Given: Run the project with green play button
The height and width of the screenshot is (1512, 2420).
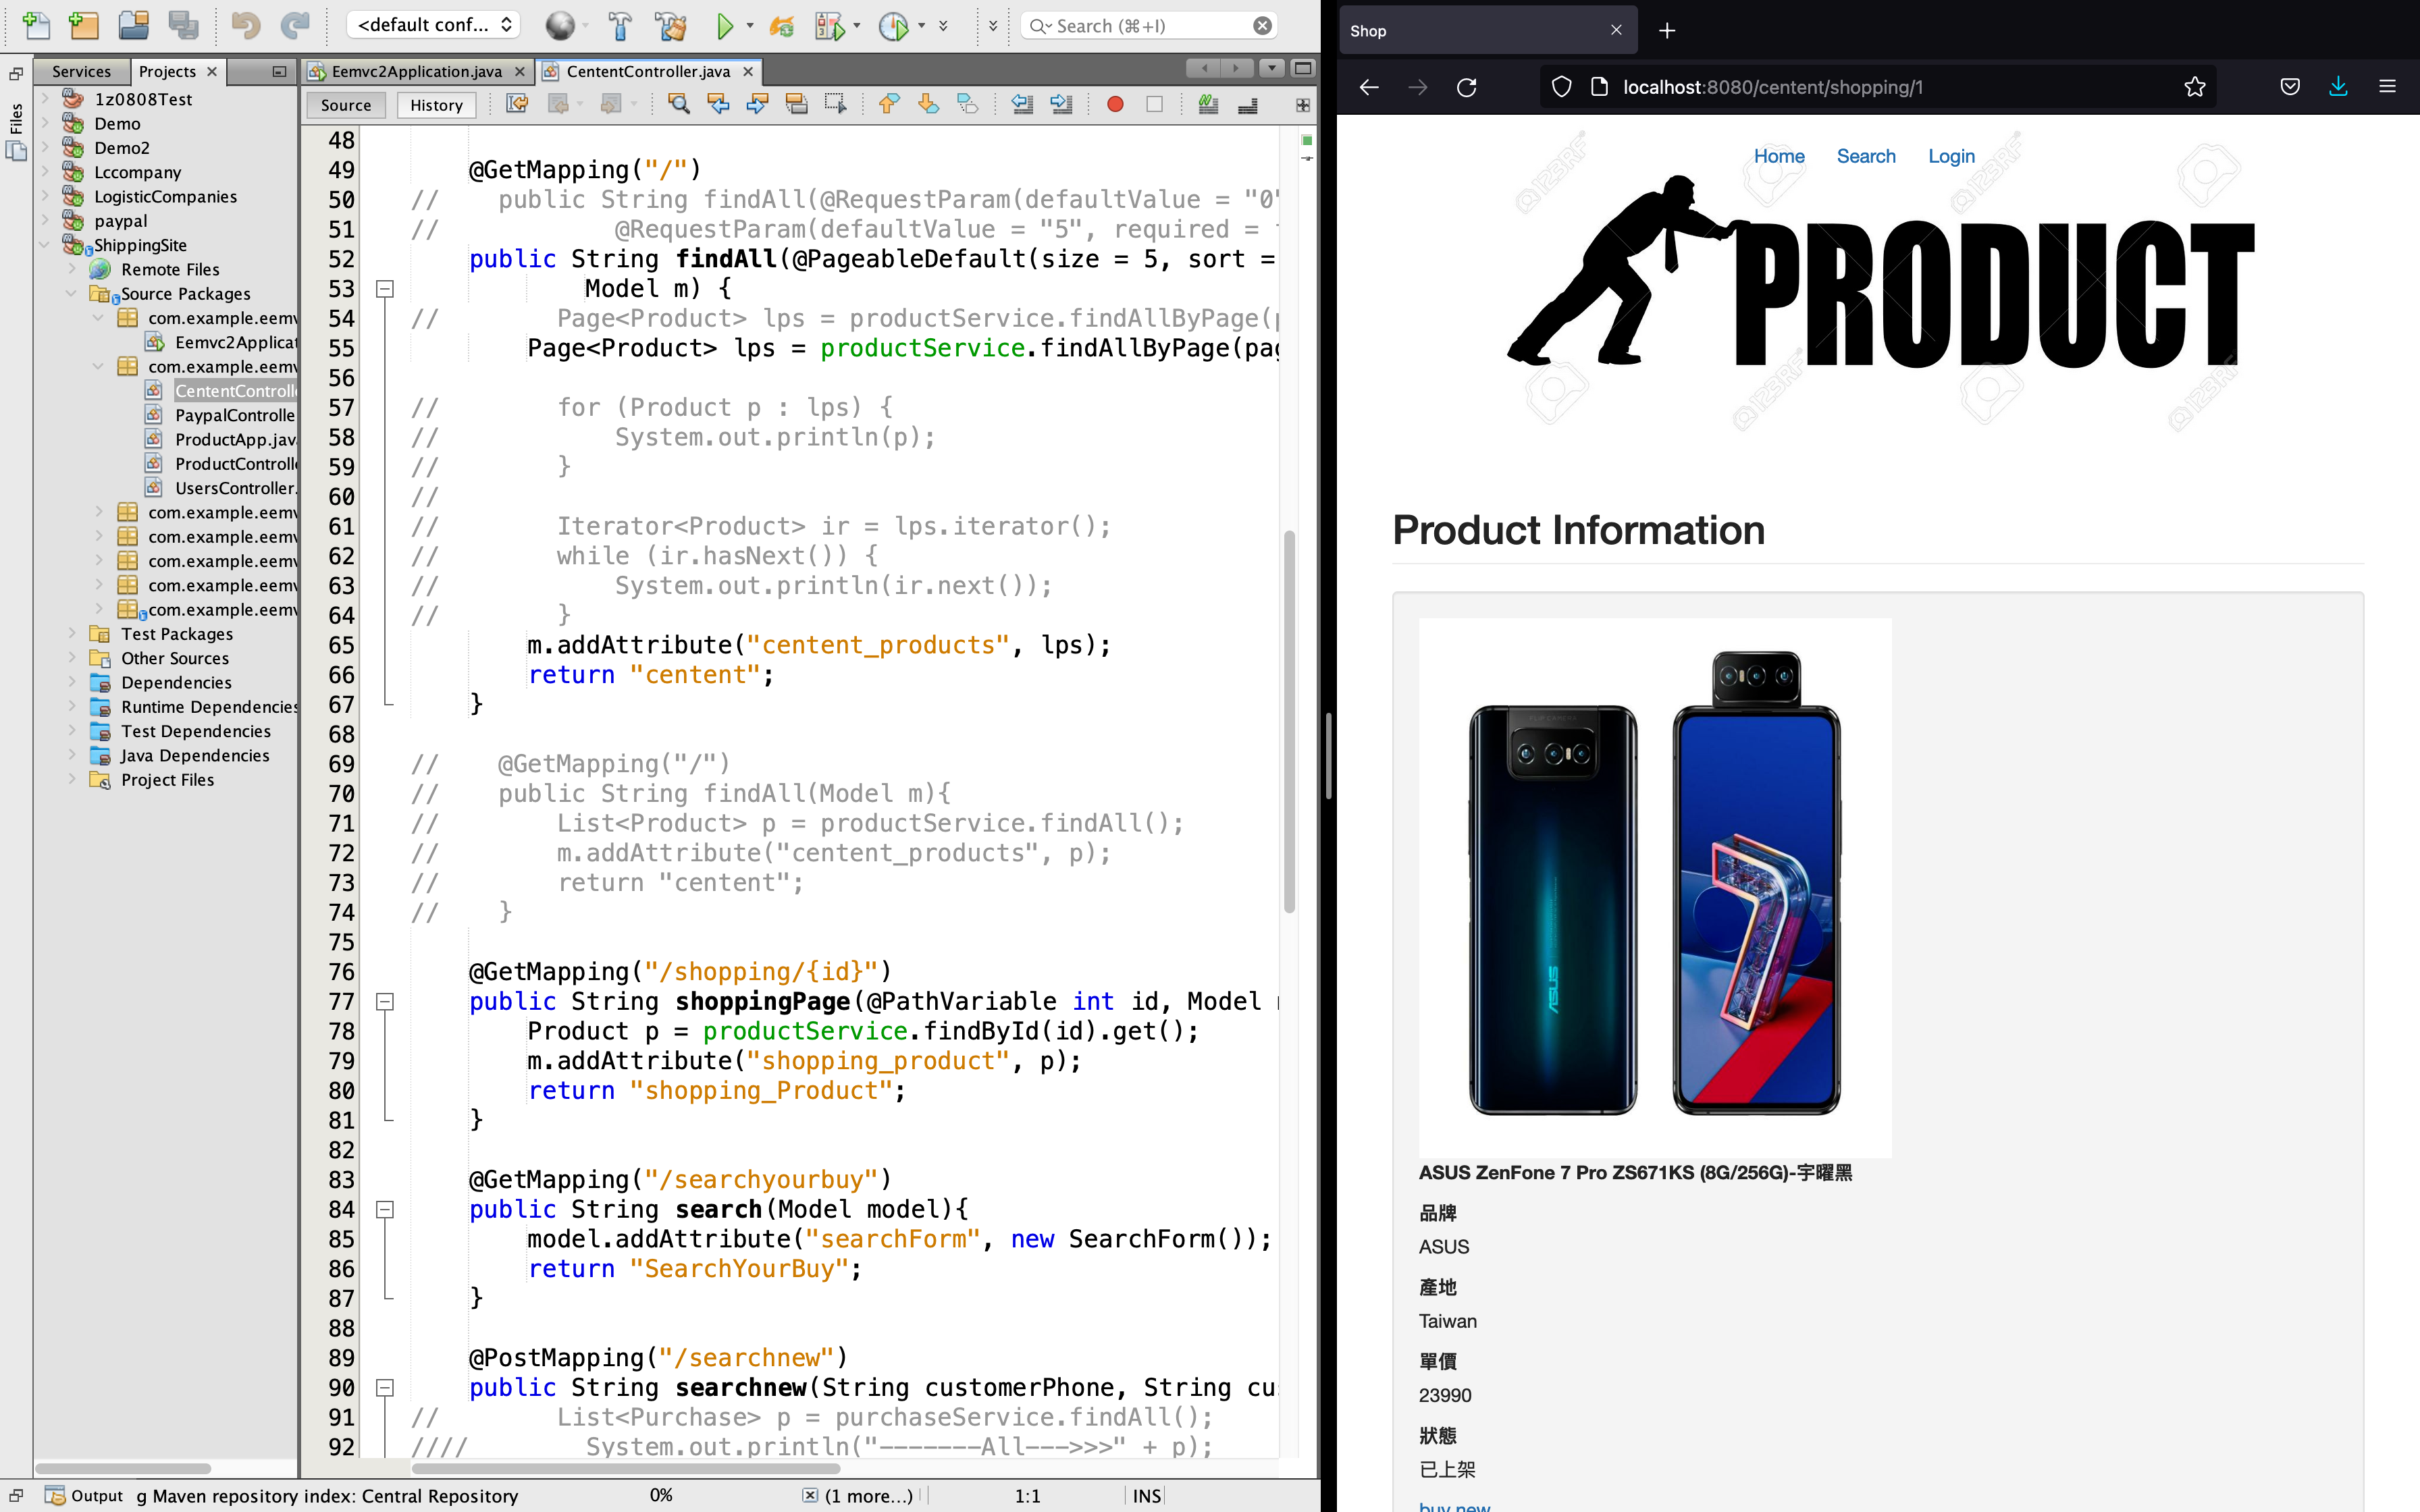Looking at the screenshot, I should click(x=725, y=25).
